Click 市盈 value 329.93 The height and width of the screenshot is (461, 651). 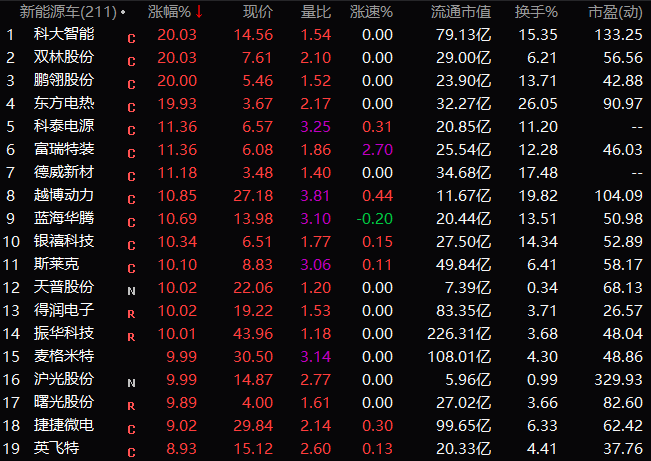pyautogui.click(x=619, y=380)
